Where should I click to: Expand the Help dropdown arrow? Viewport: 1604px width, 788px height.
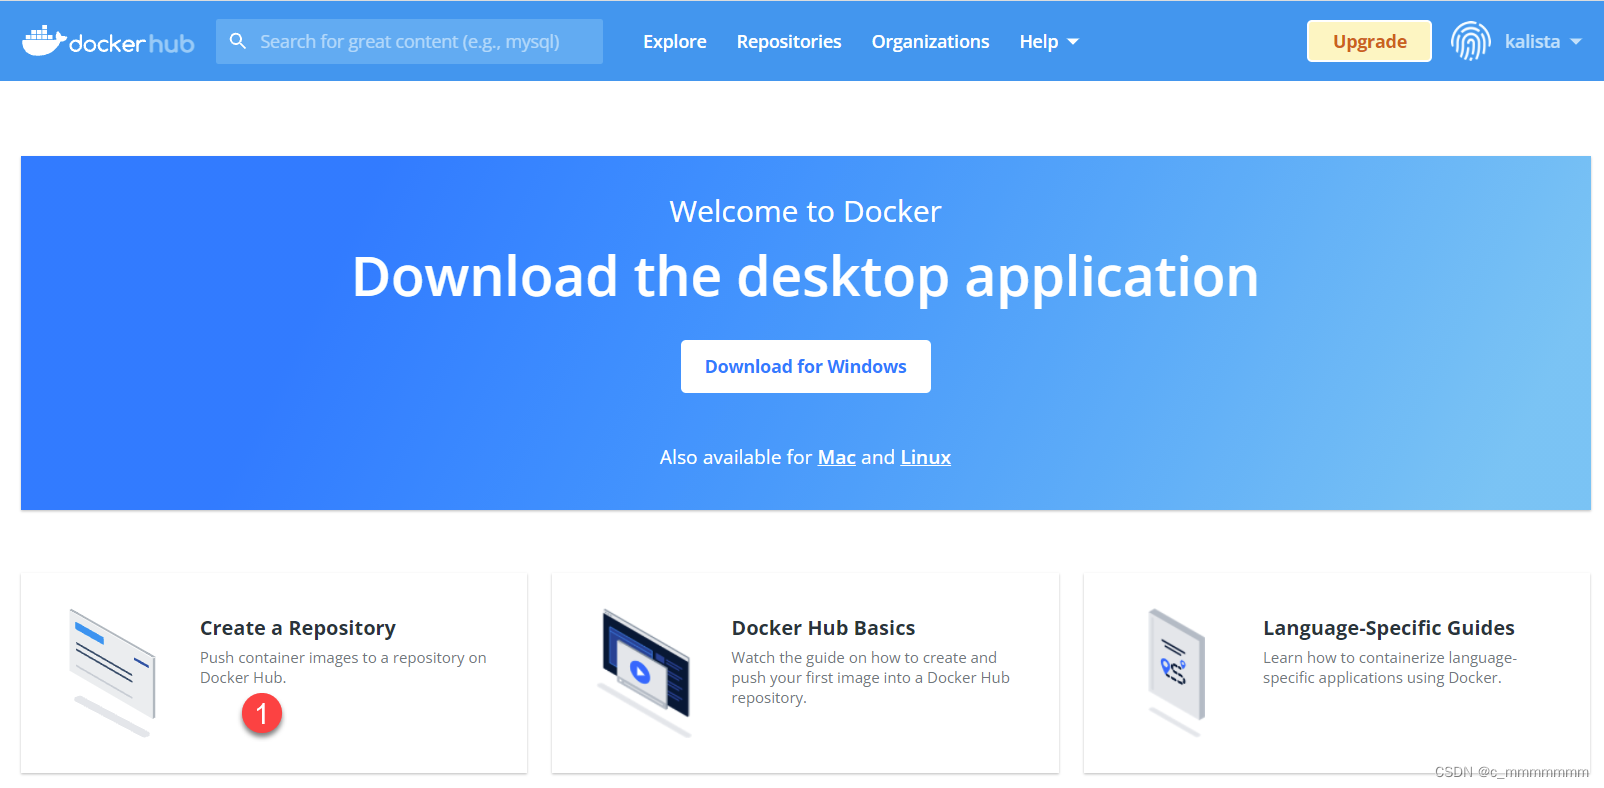click(1073, 42)
